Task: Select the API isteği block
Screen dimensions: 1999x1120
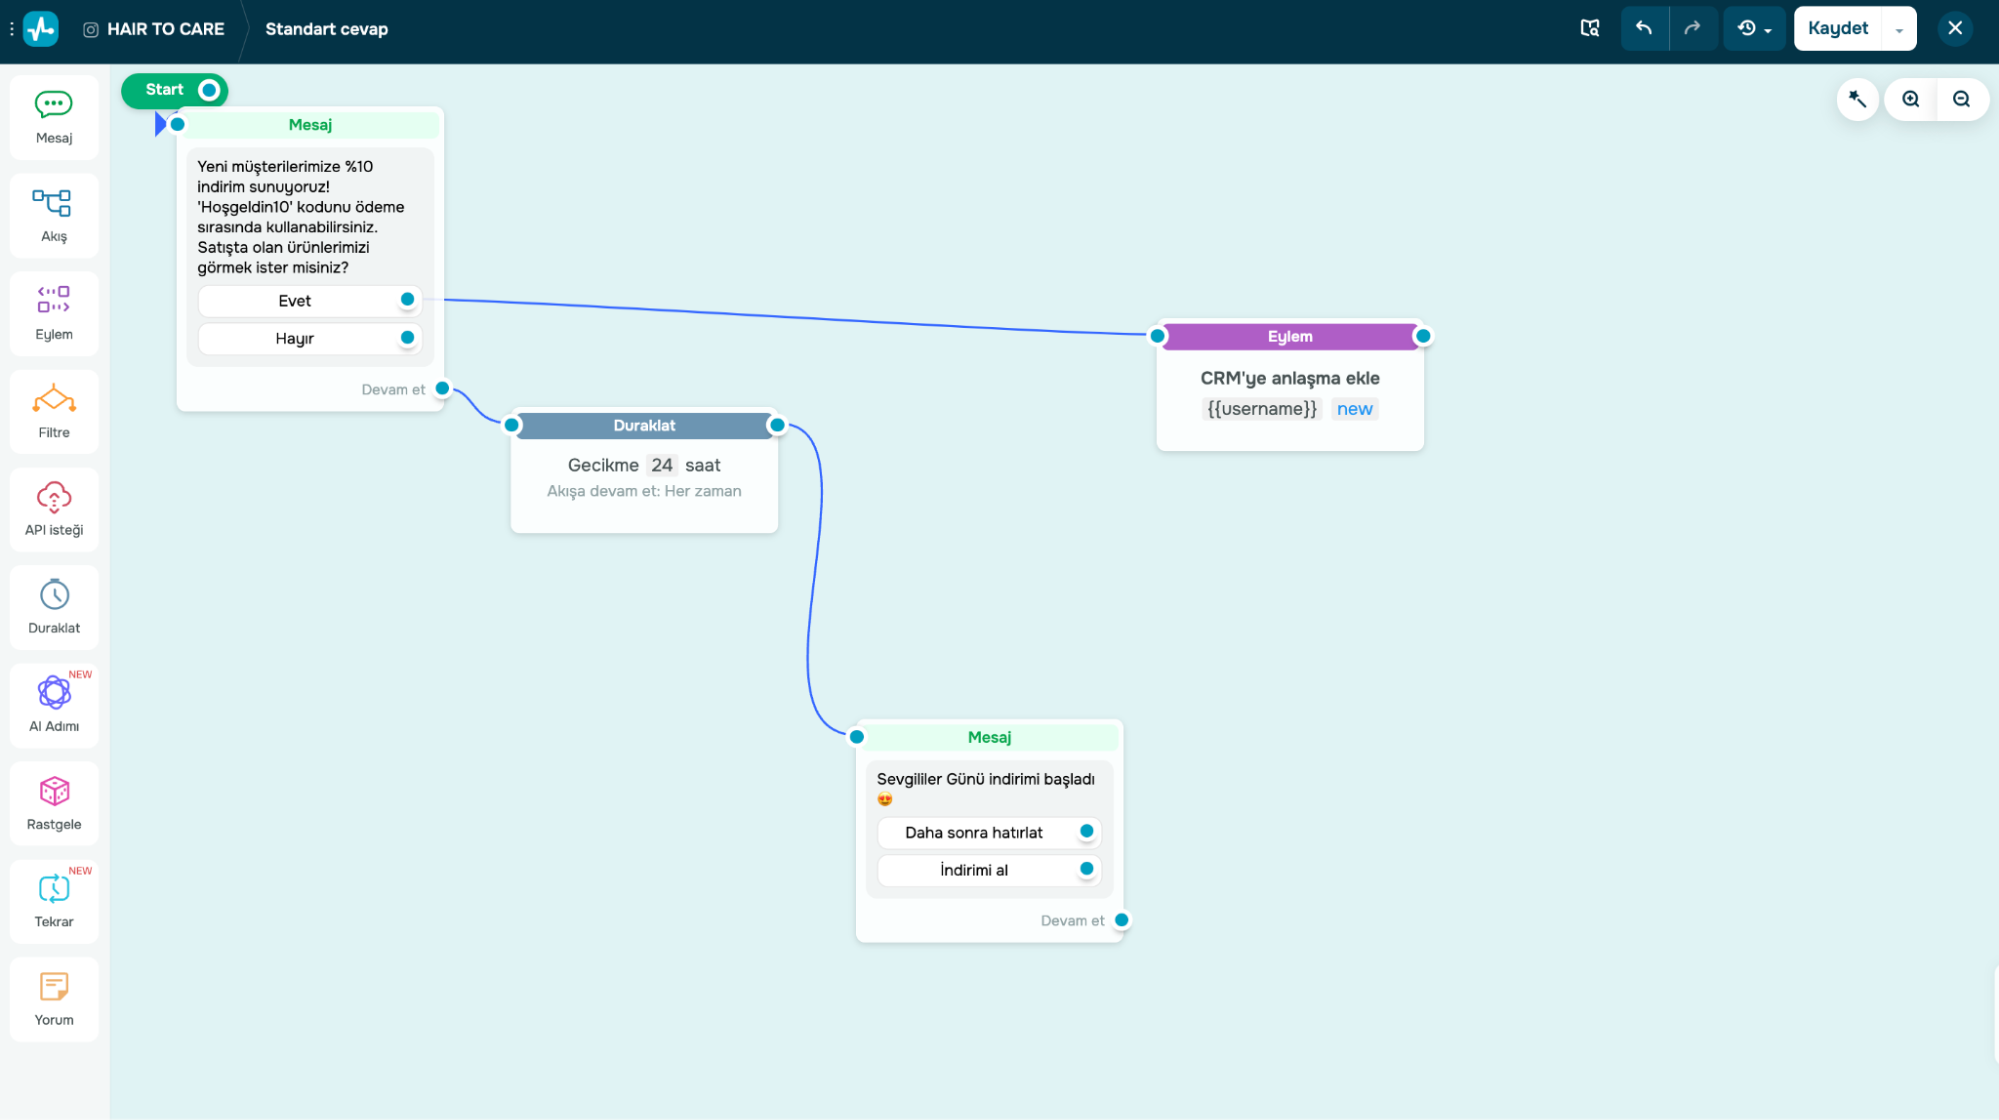Action: [x=54, y=509]
